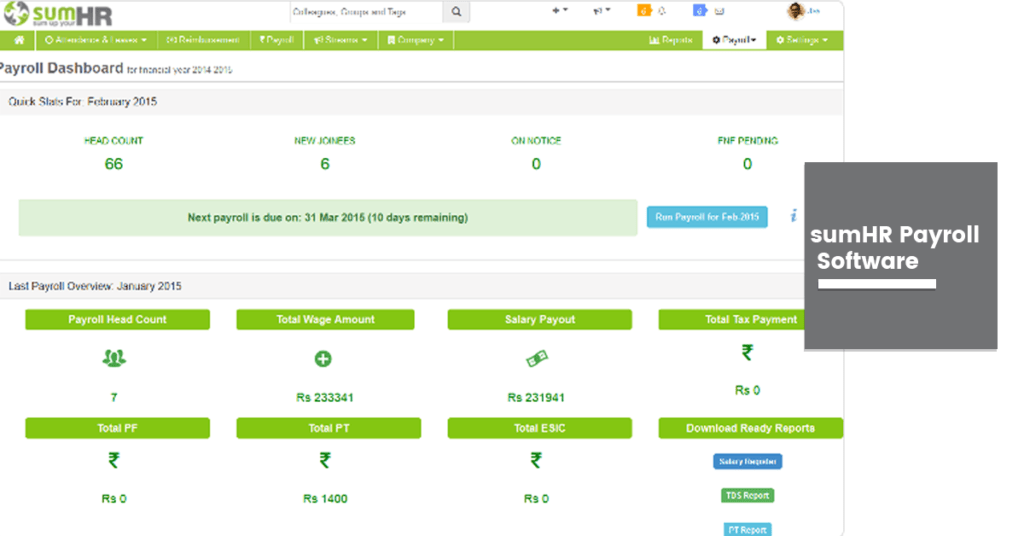
Task: Click the Total PT header
Action: [328, 428]
